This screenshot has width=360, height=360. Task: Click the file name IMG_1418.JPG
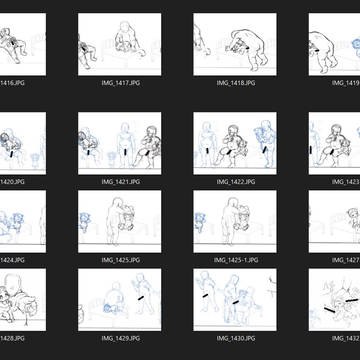point(236,83)
